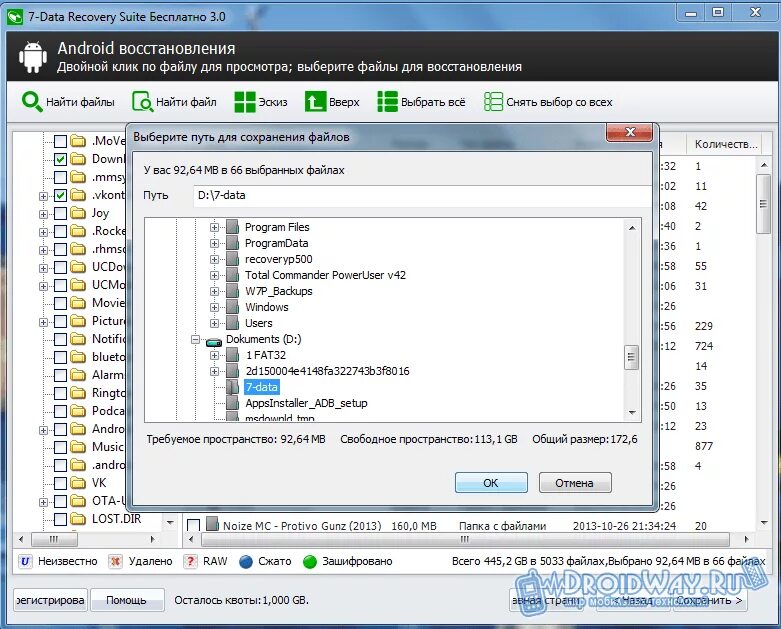The width and height of the screenshot is (781, 629).
Task: Expand the 1 FAT32 folder node
Action: 214,355
